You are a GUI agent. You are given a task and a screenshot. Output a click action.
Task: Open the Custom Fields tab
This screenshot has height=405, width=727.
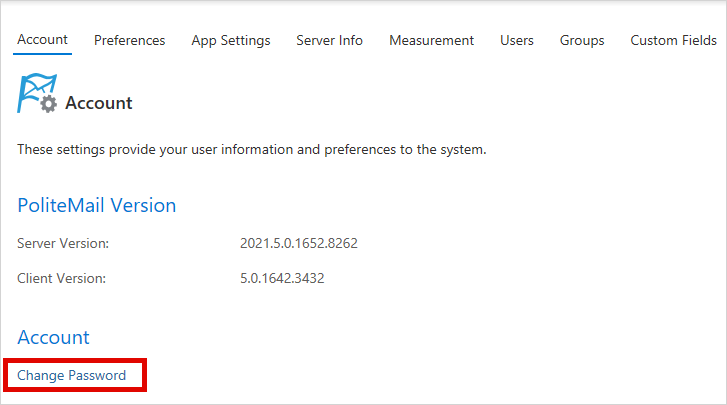coord(673,40)
